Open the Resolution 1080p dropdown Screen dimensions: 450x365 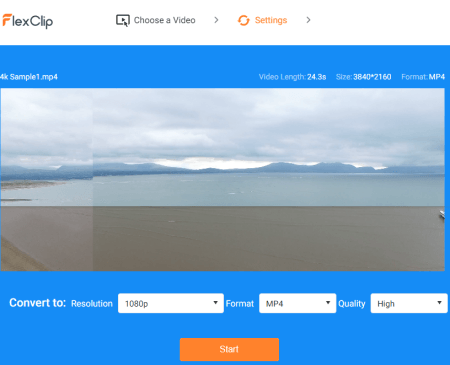click(171, 303)
